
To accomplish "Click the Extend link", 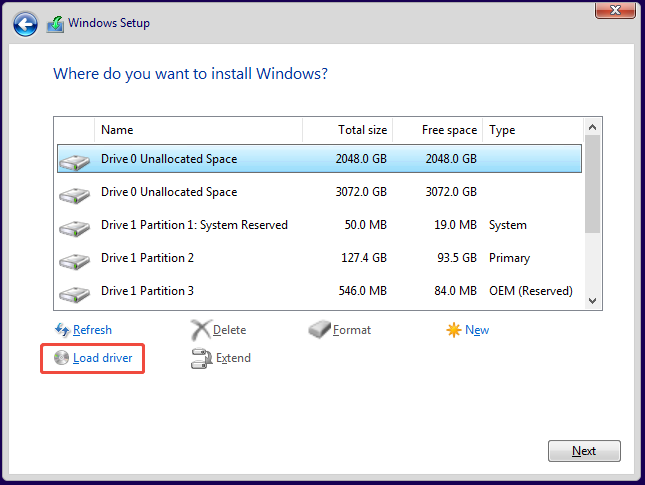I will pyautogui.click(x=233, y=358).
